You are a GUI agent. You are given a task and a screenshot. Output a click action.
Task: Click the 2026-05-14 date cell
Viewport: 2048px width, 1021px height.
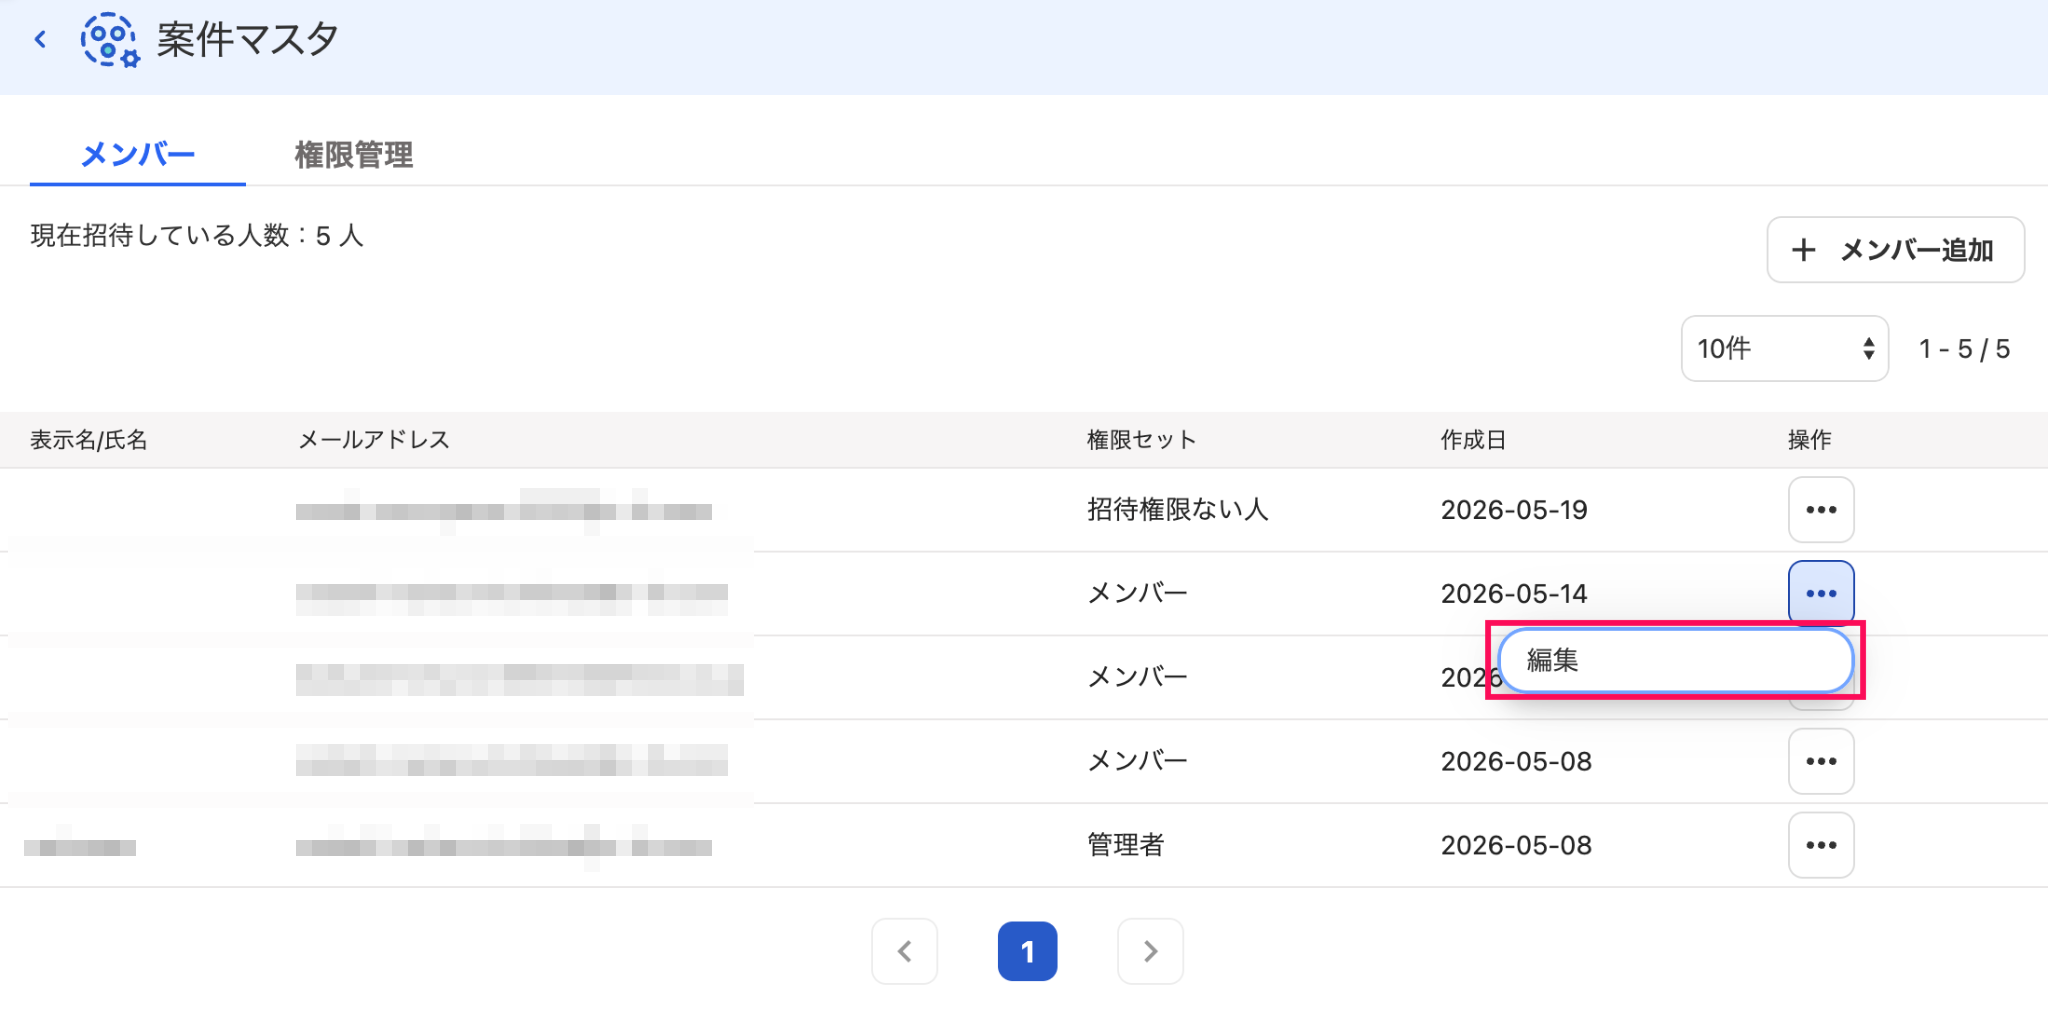pos(1514,594)
